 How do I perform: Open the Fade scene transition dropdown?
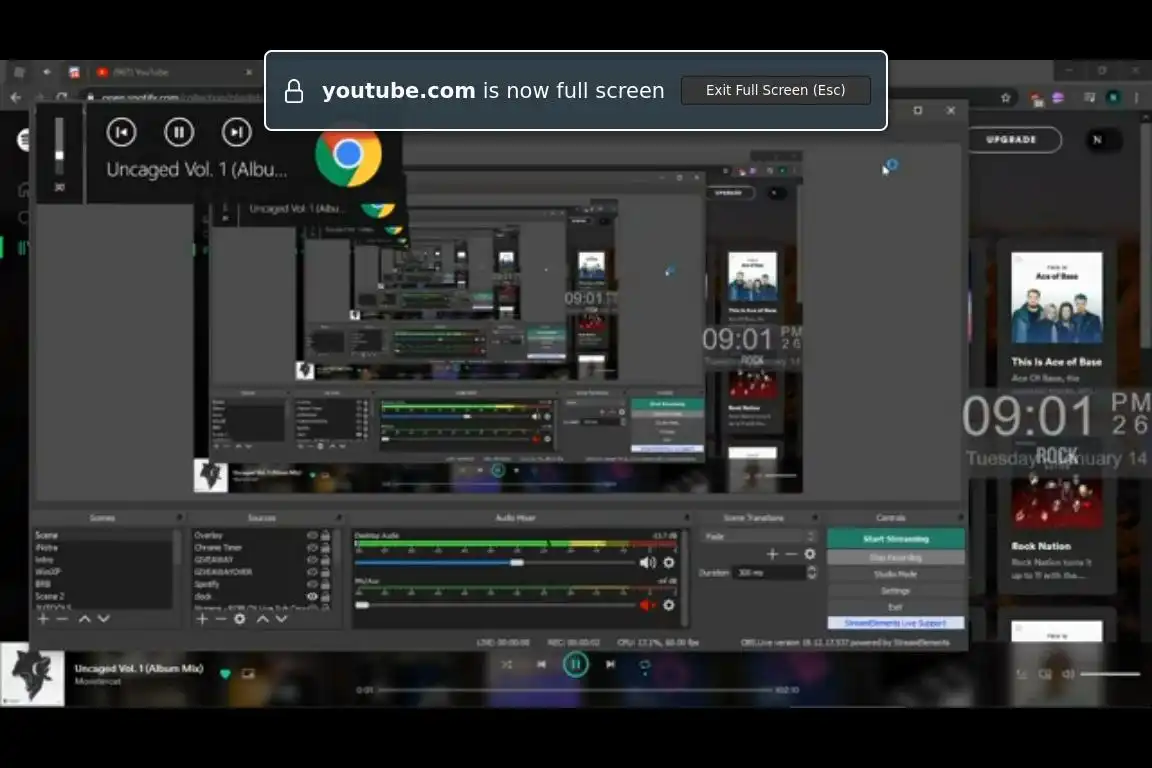click(x=759, y=536)
